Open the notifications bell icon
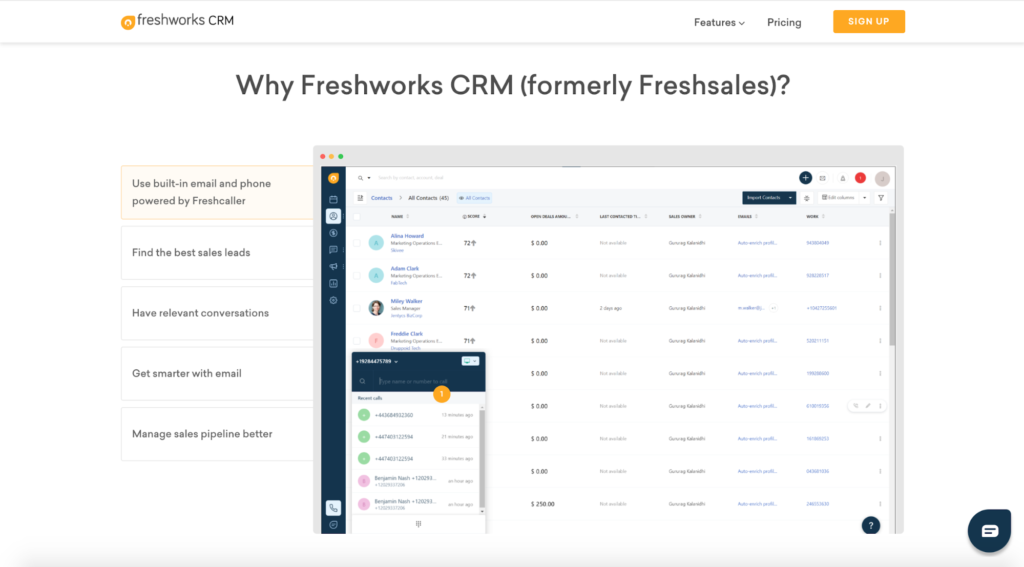This screenshot has width=1024, height=567. (842, 178)
